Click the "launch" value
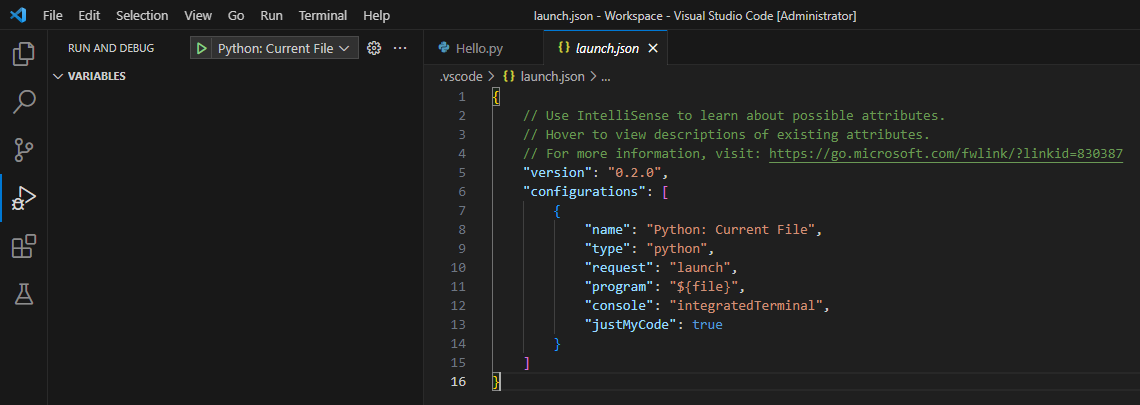The width and height of the screenshot is (1140, 405). pos(699,268)
